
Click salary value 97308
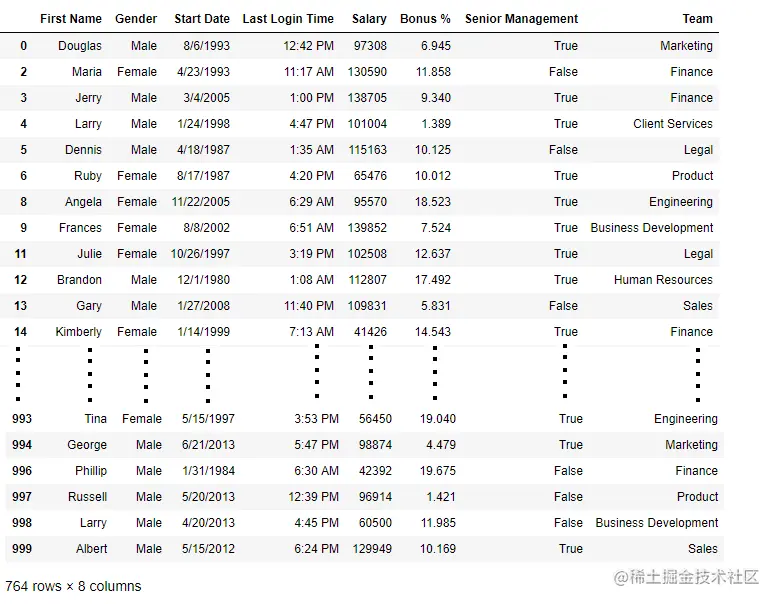coord(370,46)
